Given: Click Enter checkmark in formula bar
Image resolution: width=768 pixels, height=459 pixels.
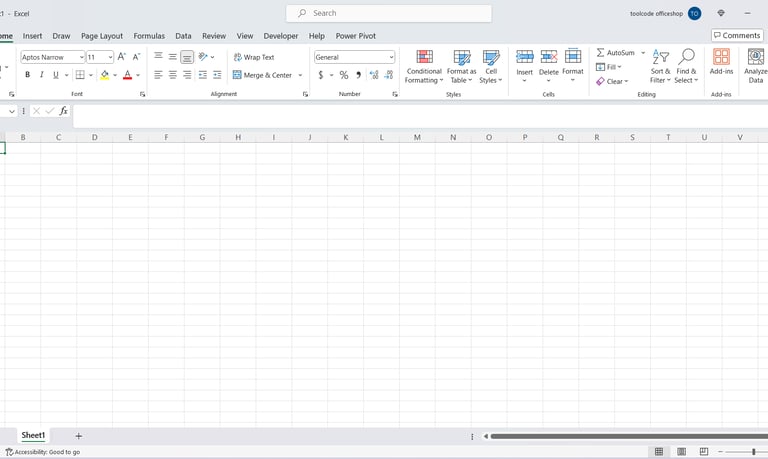Looking at the screenshot, I should 49,111.
